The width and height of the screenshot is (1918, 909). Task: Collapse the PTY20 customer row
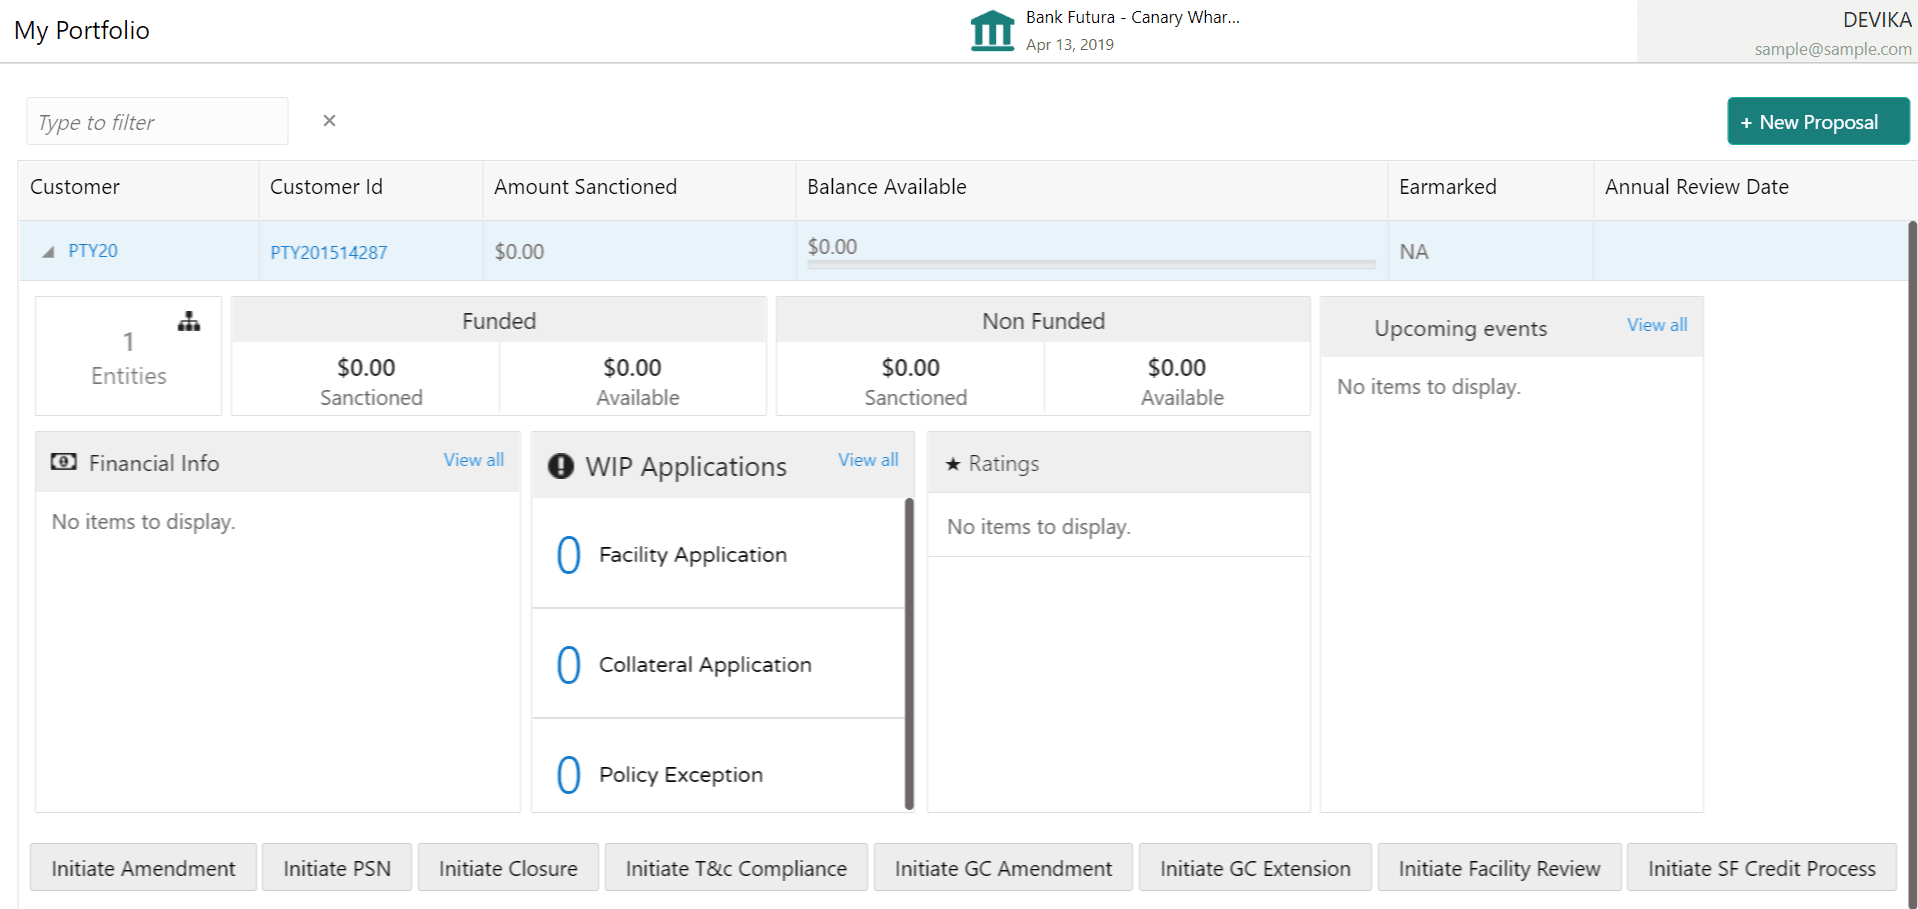point(48,252)
